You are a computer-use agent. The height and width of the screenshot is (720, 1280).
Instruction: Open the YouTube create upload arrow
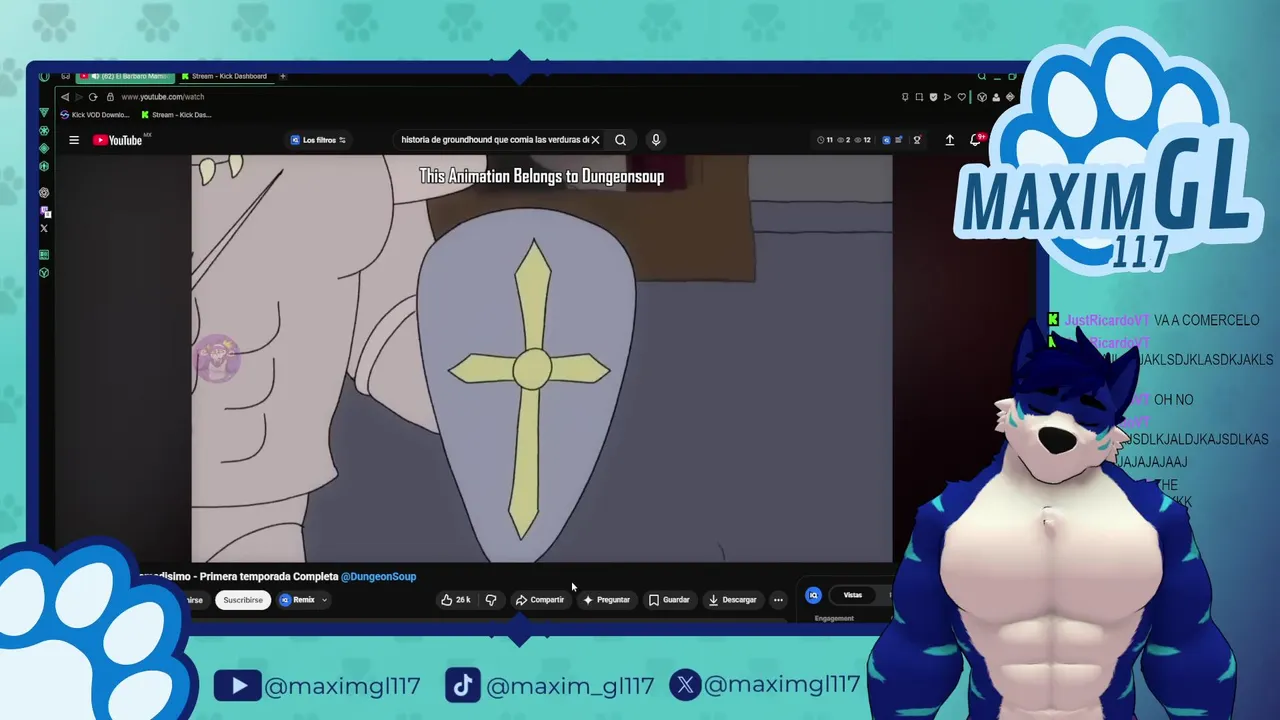(950, 140)
